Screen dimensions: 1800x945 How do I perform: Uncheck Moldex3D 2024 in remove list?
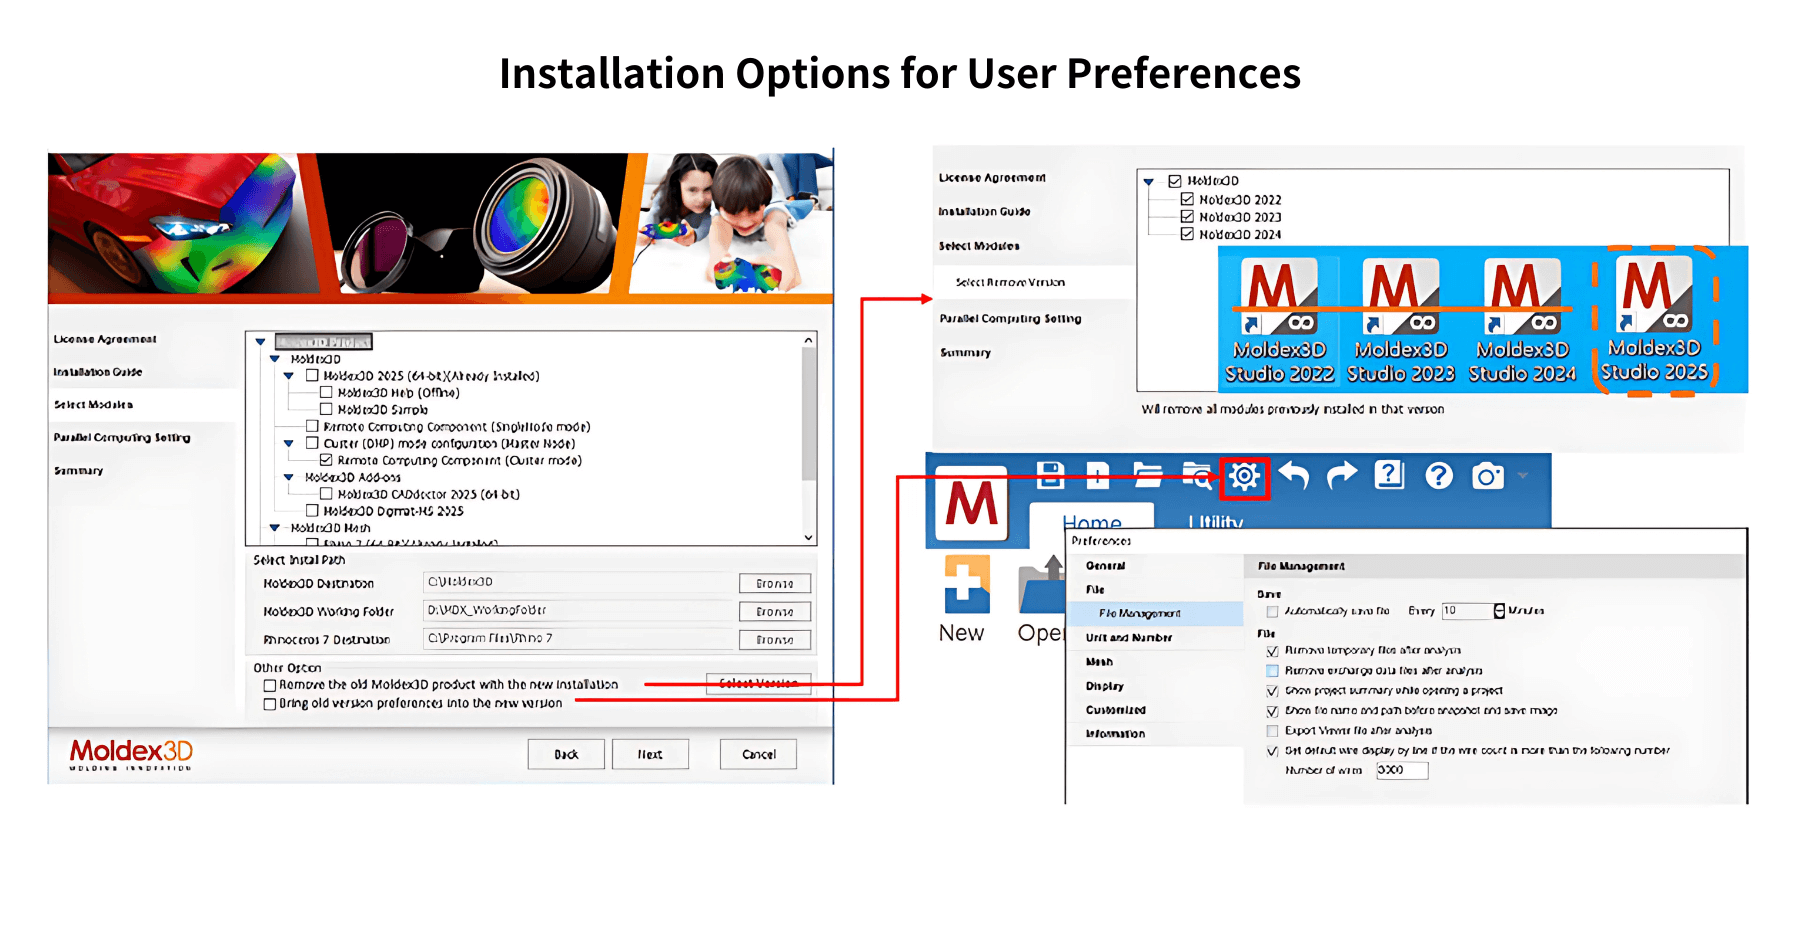(1187, 234)
